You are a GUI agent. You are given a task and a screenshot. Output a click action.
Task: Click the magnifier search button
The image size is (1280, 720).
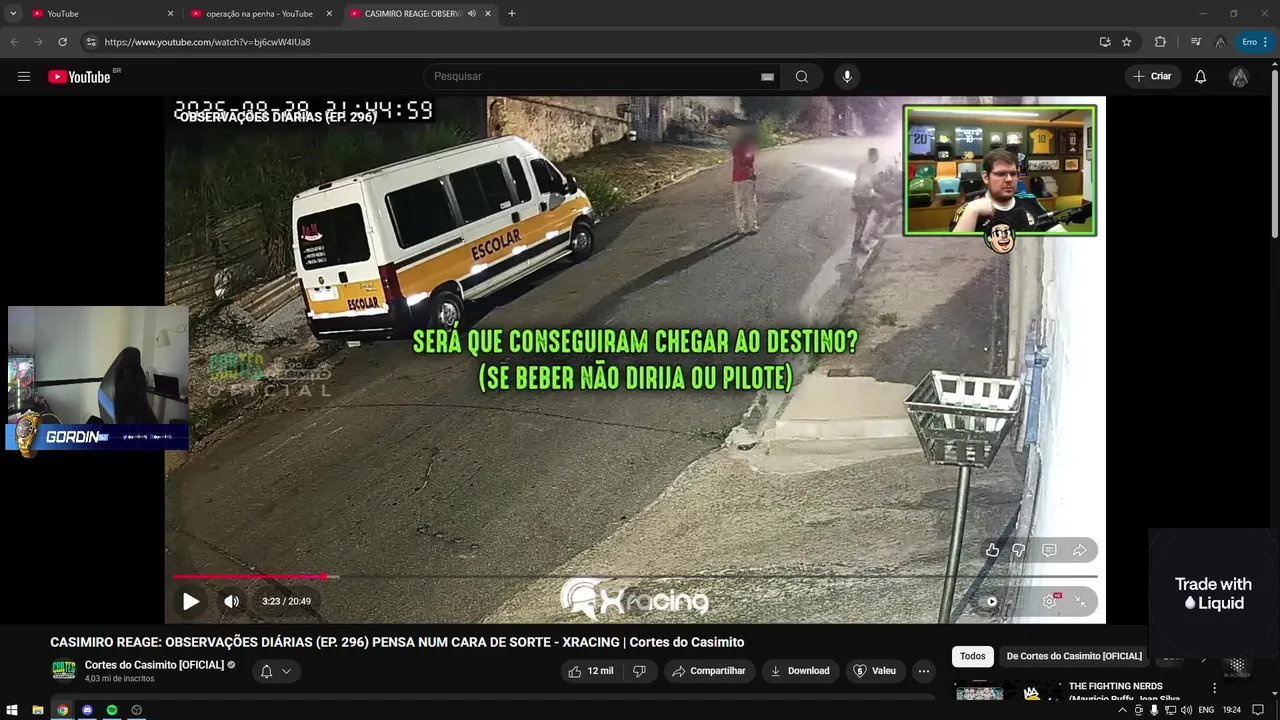coord(802,77)
